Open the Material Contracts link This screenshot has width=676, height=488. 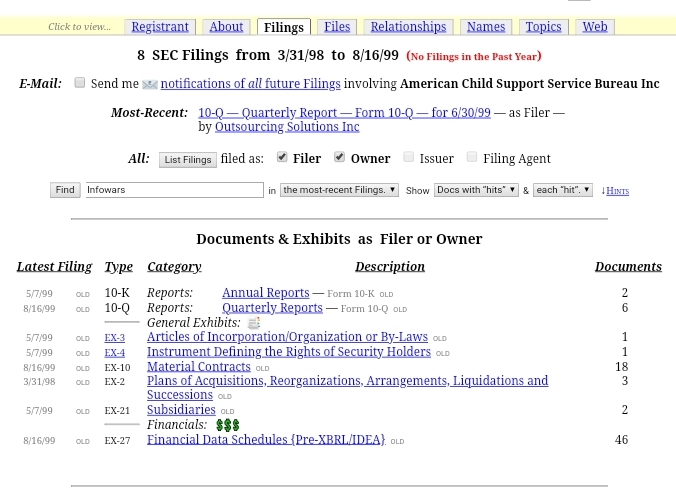199,367
